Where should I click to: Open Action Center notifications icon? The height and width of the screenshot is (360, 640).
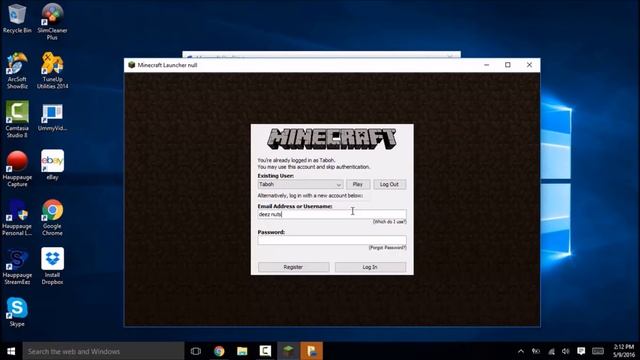pyautogui.click(x=581, y=351)
